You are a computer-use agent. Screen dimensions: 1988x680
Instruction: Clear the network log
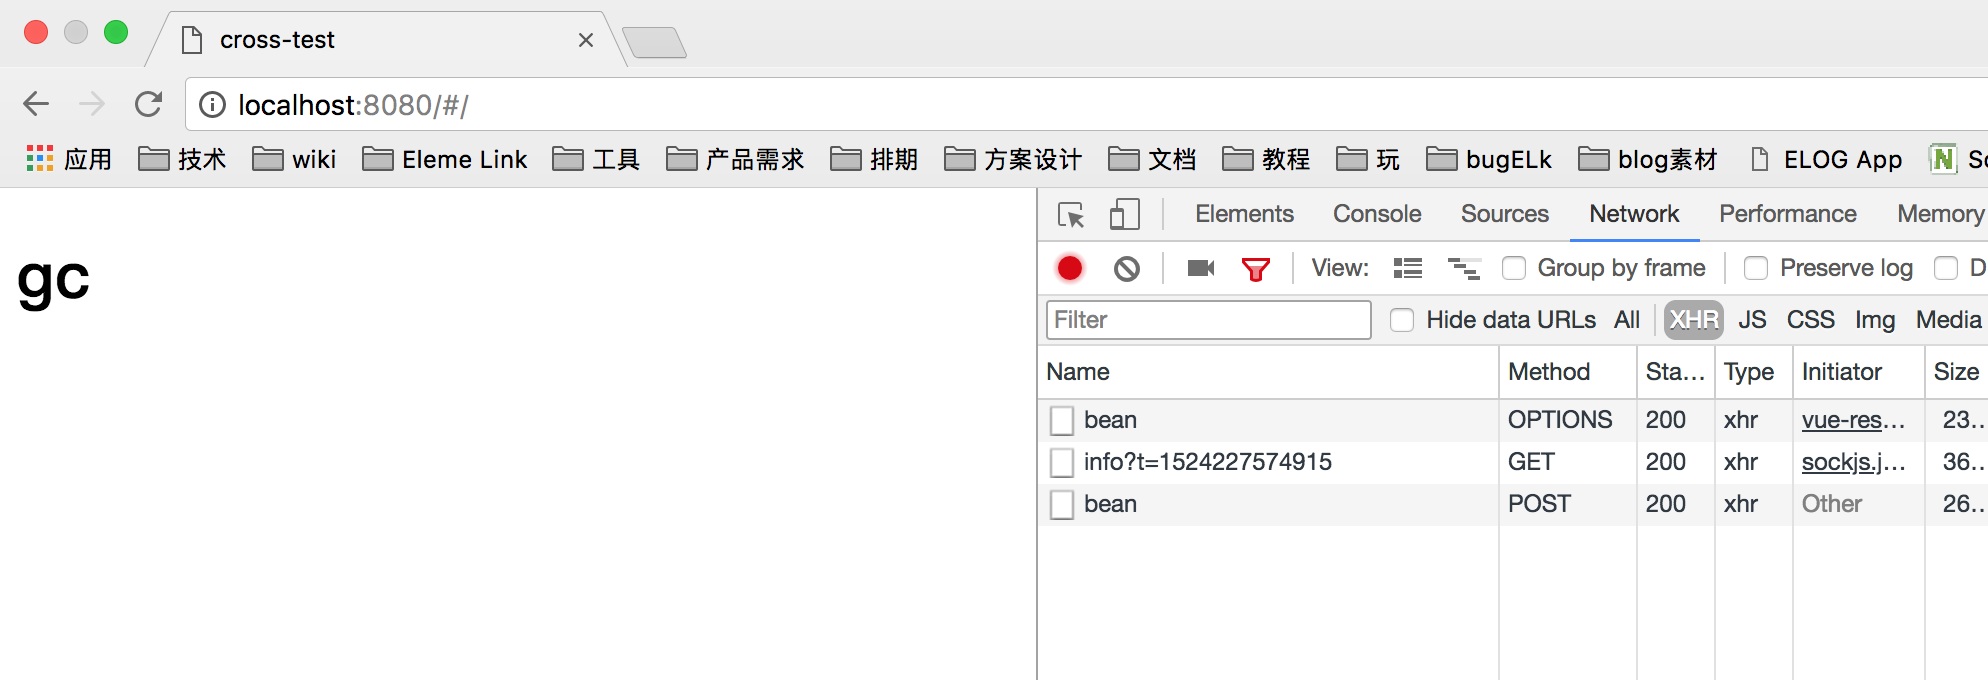coord(1127,268)
